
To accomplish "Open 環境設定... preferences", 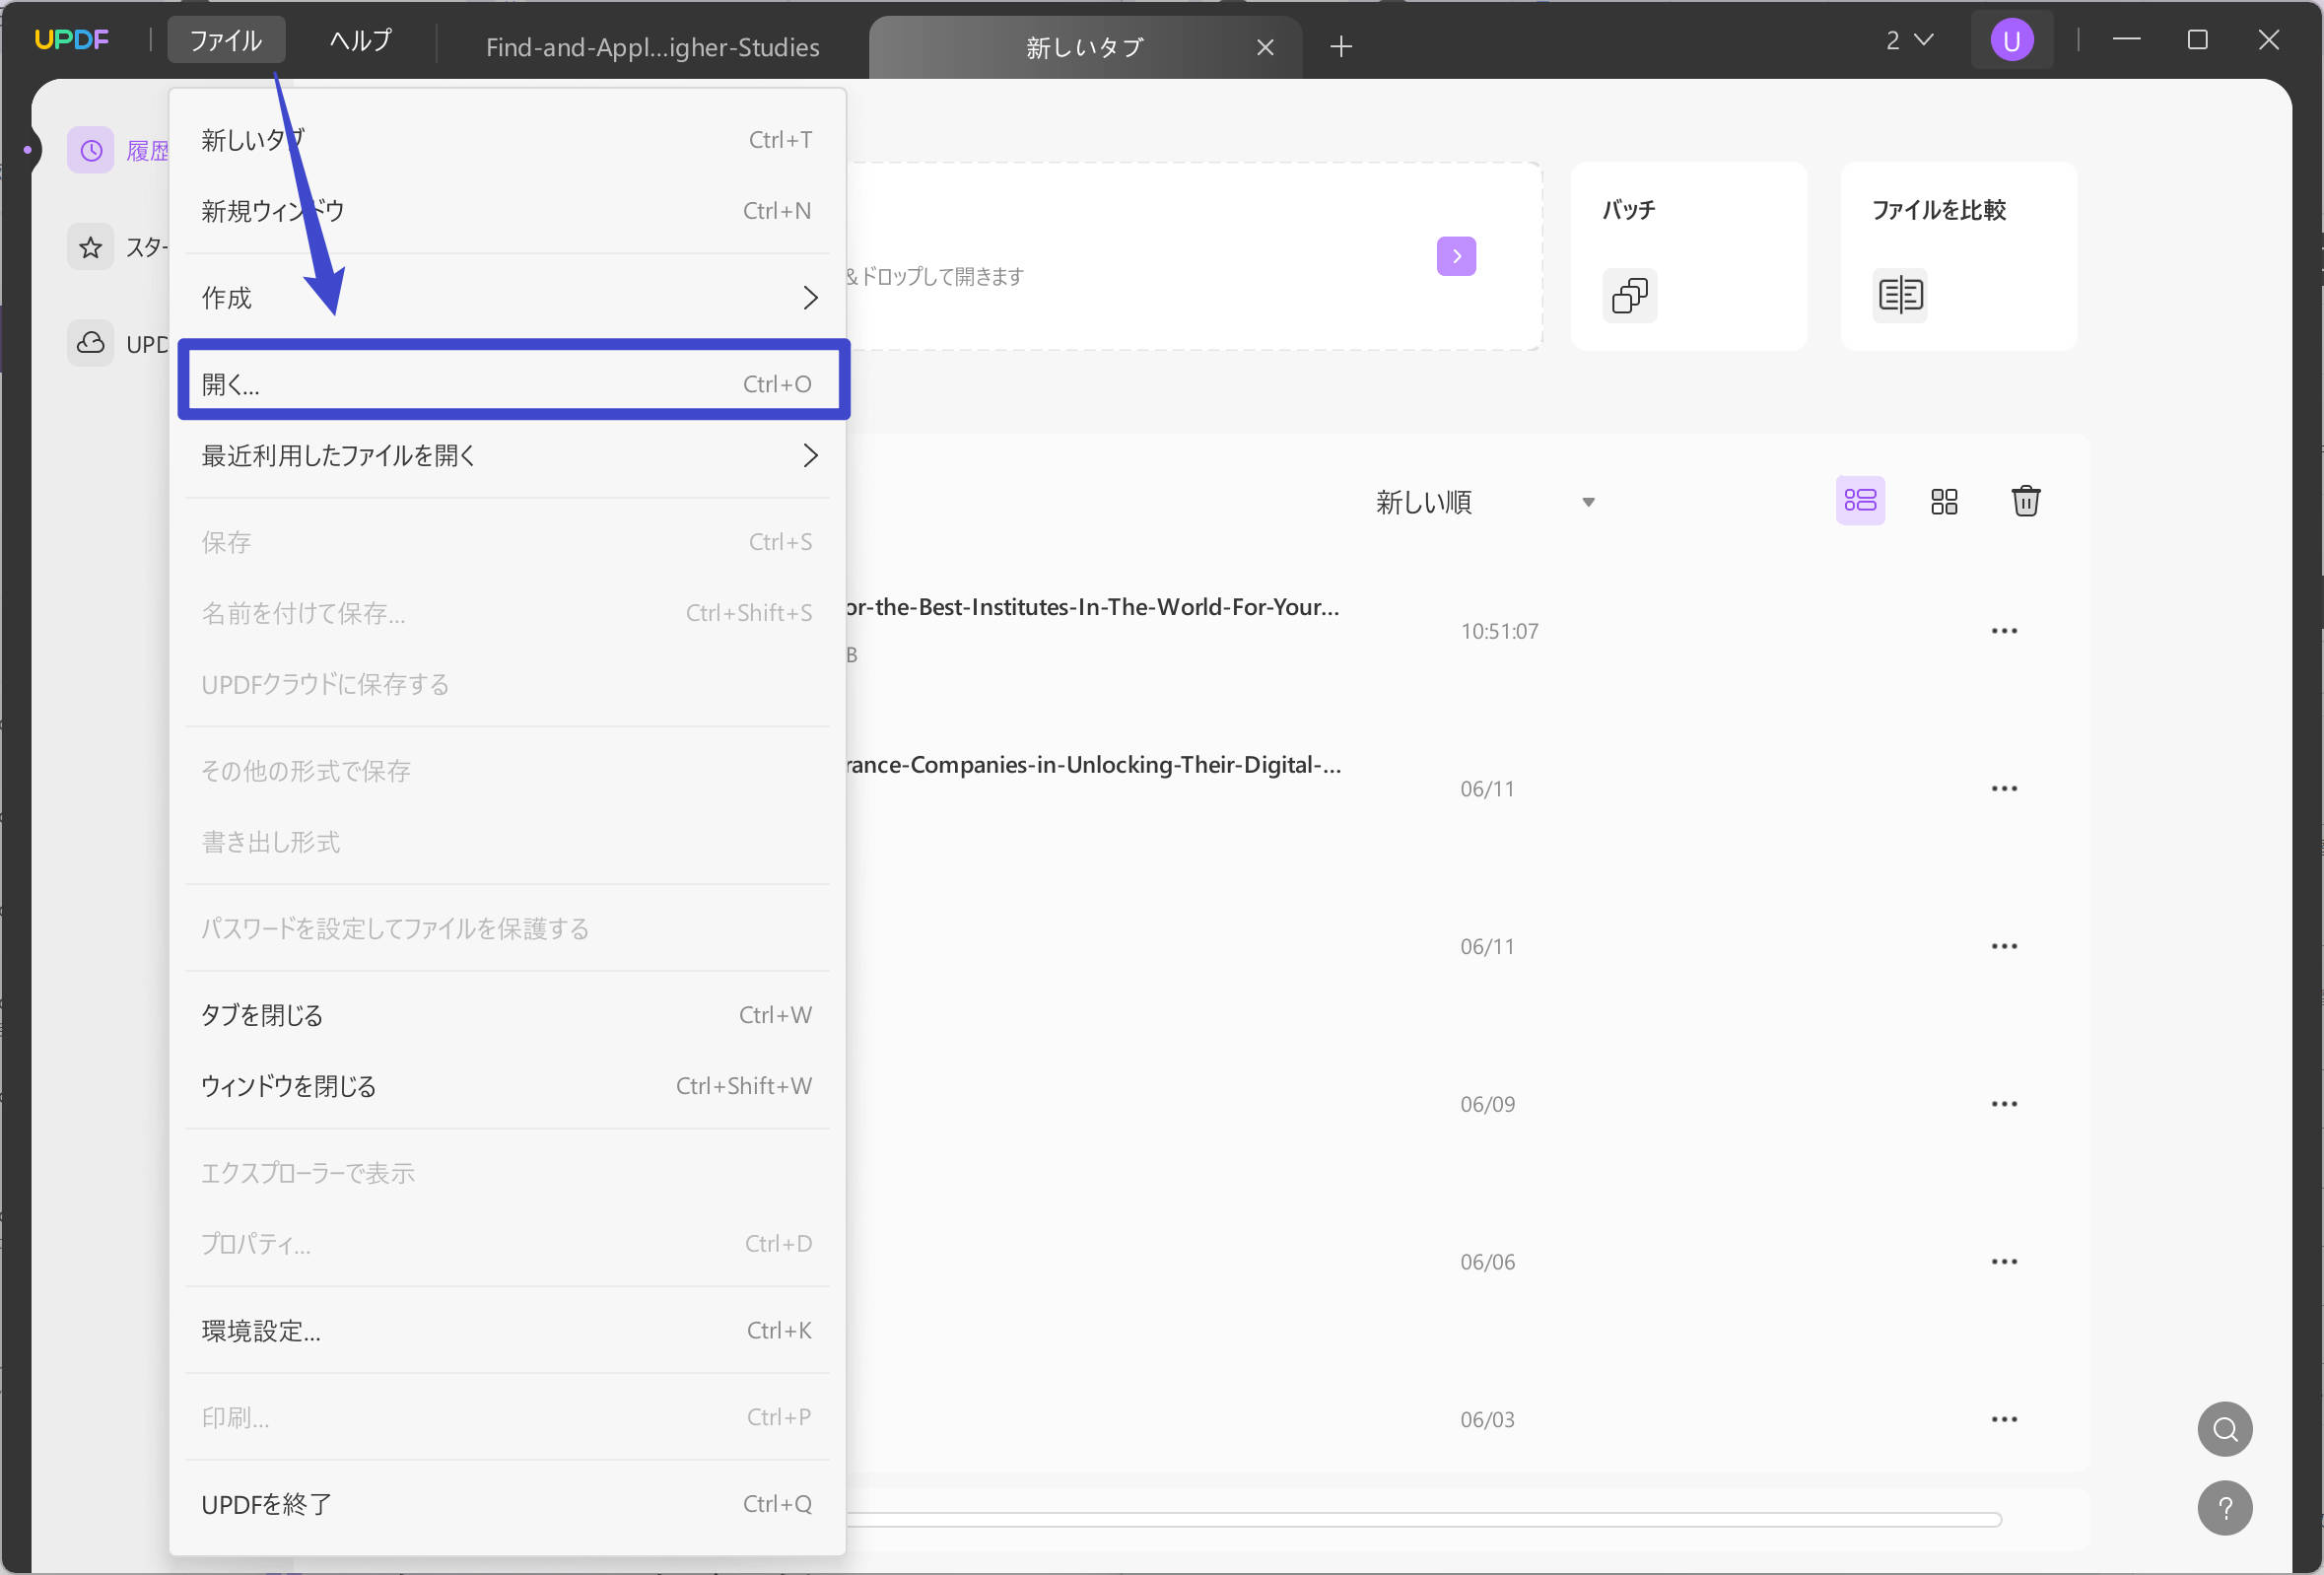I will click(509, 1331).
